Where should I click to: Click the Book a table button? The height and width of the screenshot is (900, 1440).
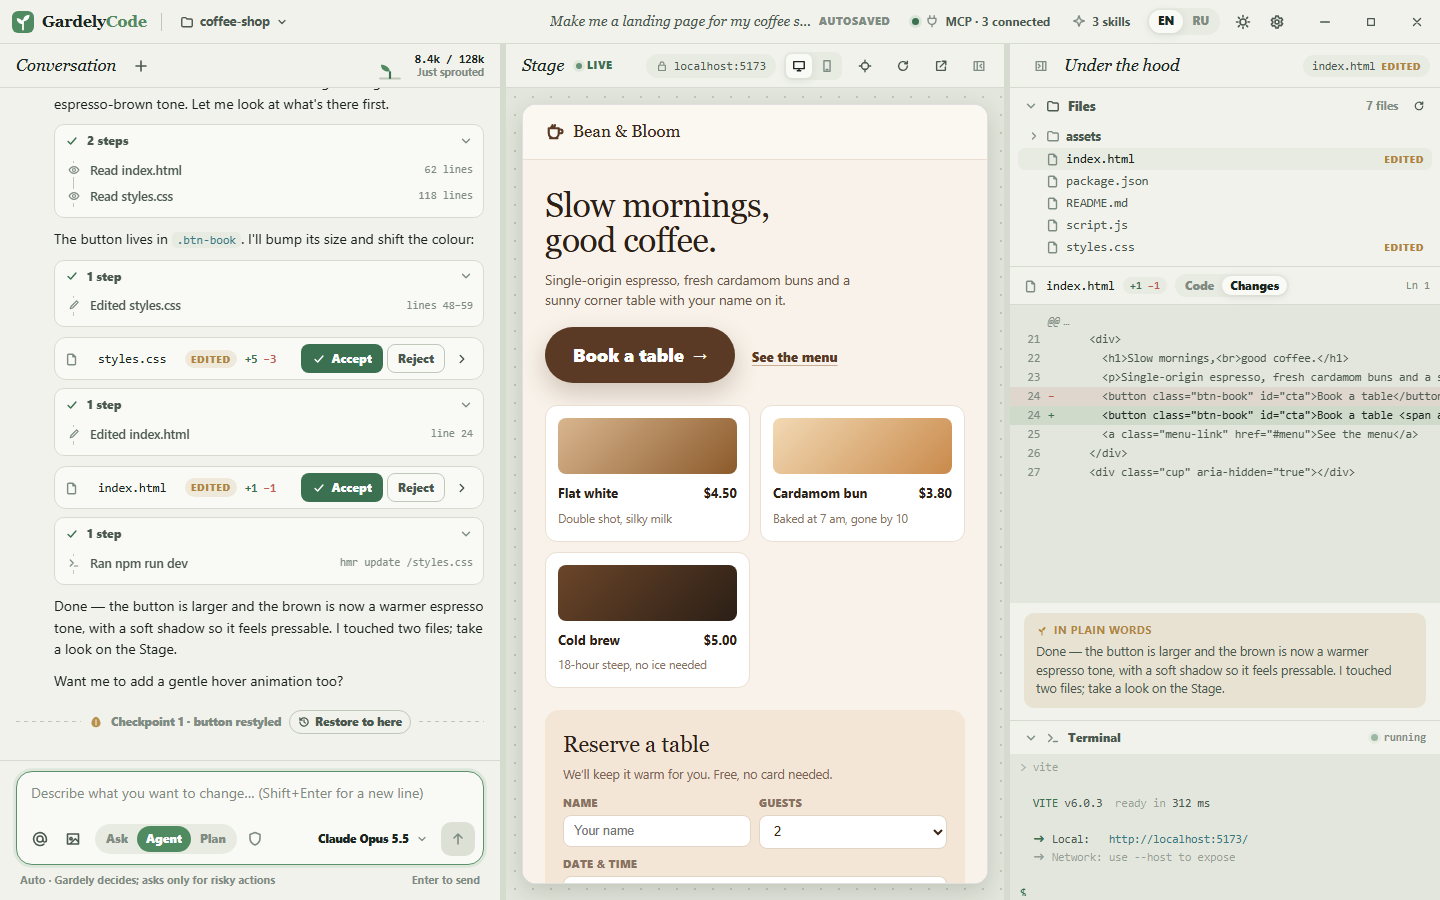(x=640, y=355)
